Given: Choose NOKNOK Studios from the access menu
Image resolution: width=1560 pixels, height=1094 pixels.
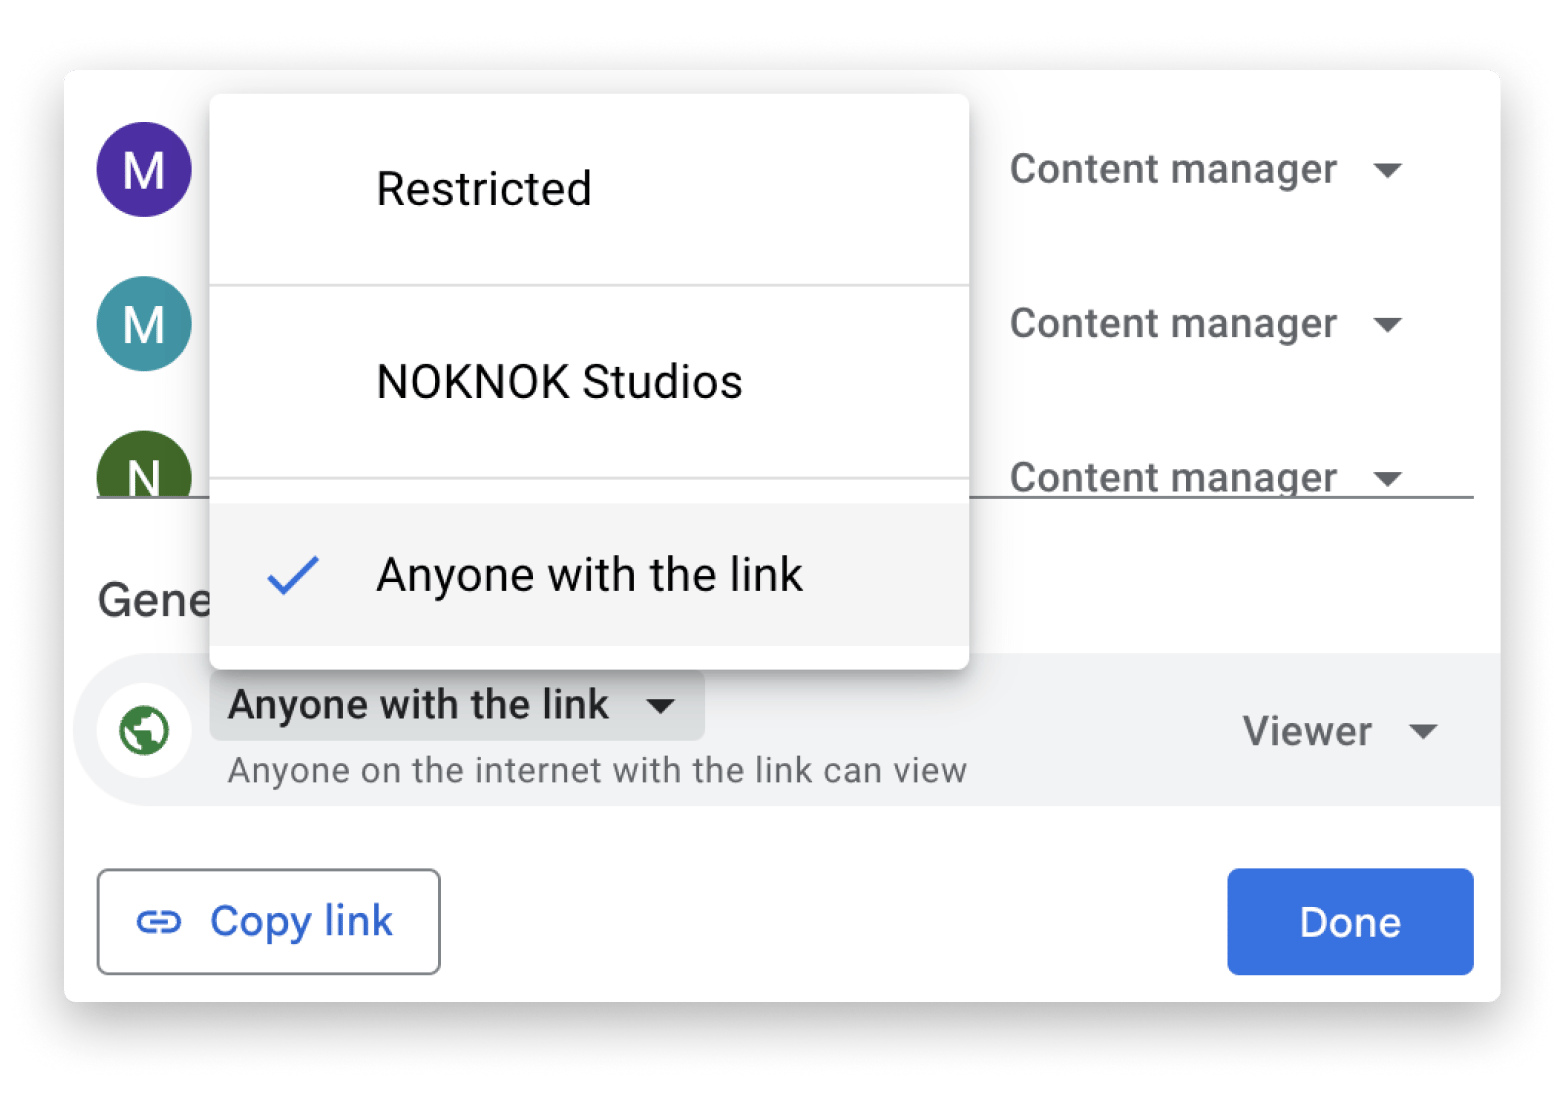Looking at the screenshot, I should pyautogui.click(x=559, y=382).
